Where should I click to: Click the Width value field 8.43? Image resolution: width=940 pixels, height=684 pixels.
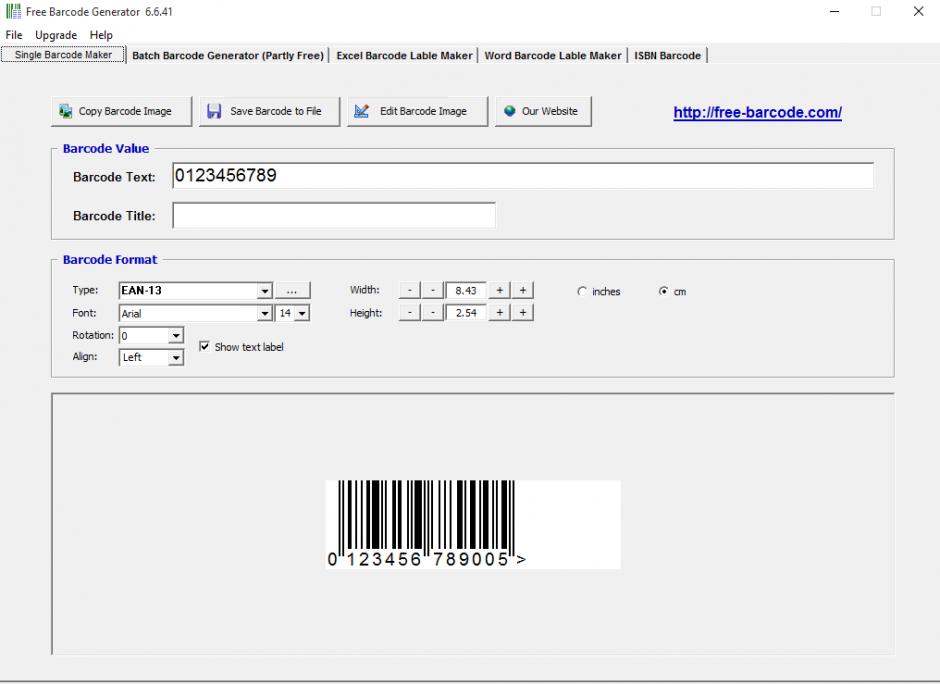coord(466,291)
